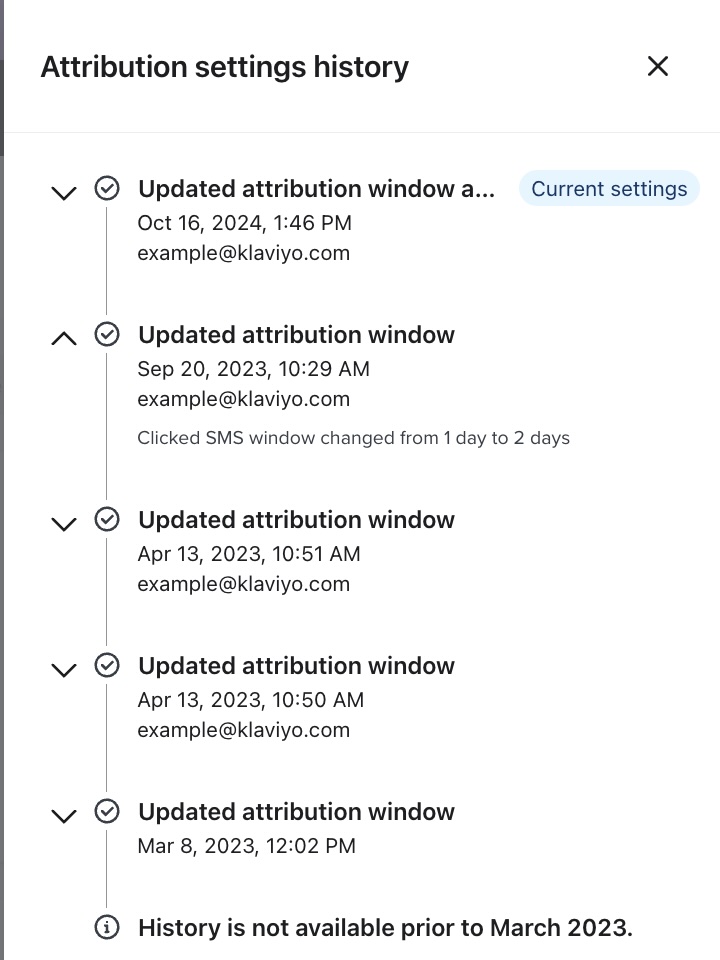Click the Mar 8, 2023 entry title

[x=296, y=812]
